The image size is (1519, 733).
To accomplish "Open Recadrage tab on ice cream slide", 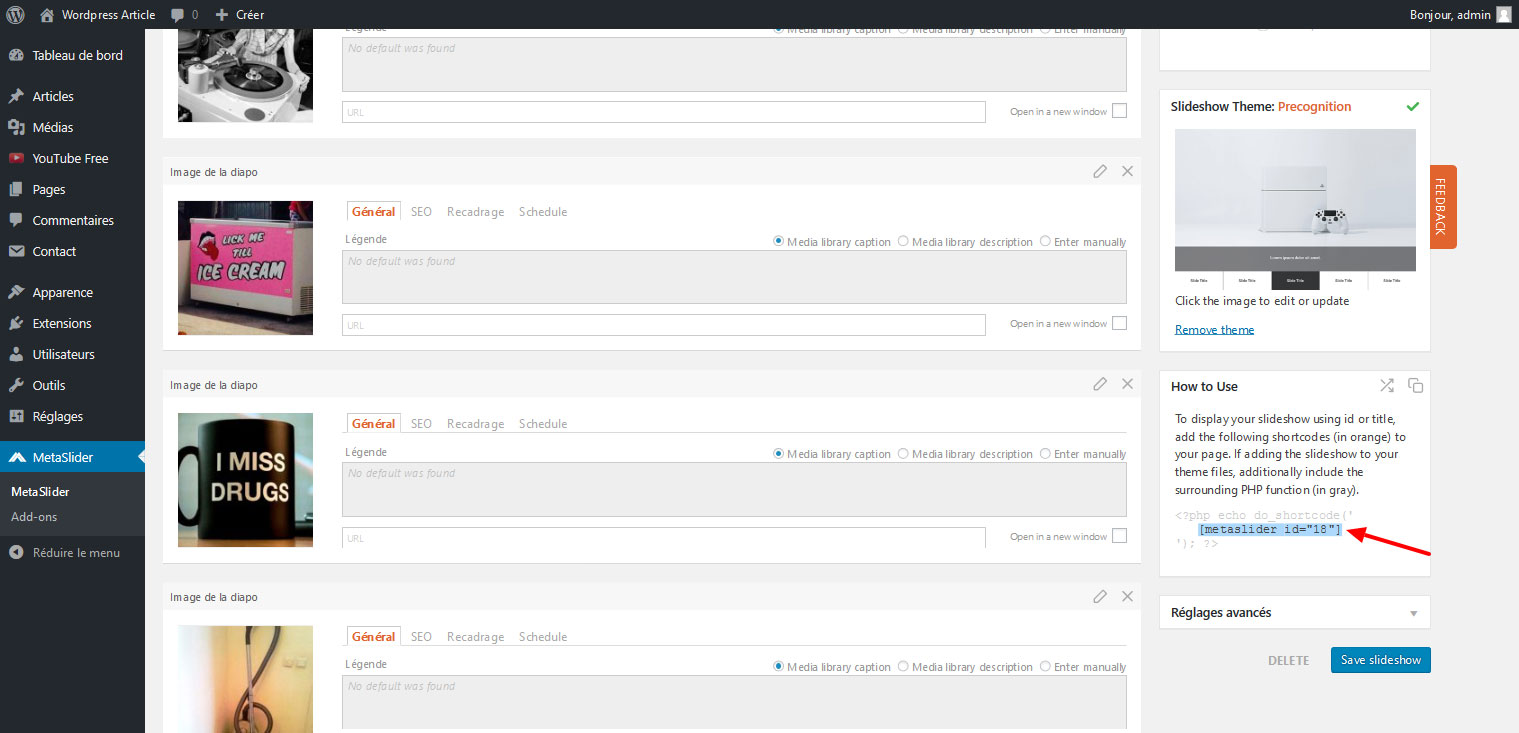I will pos(475,211).
